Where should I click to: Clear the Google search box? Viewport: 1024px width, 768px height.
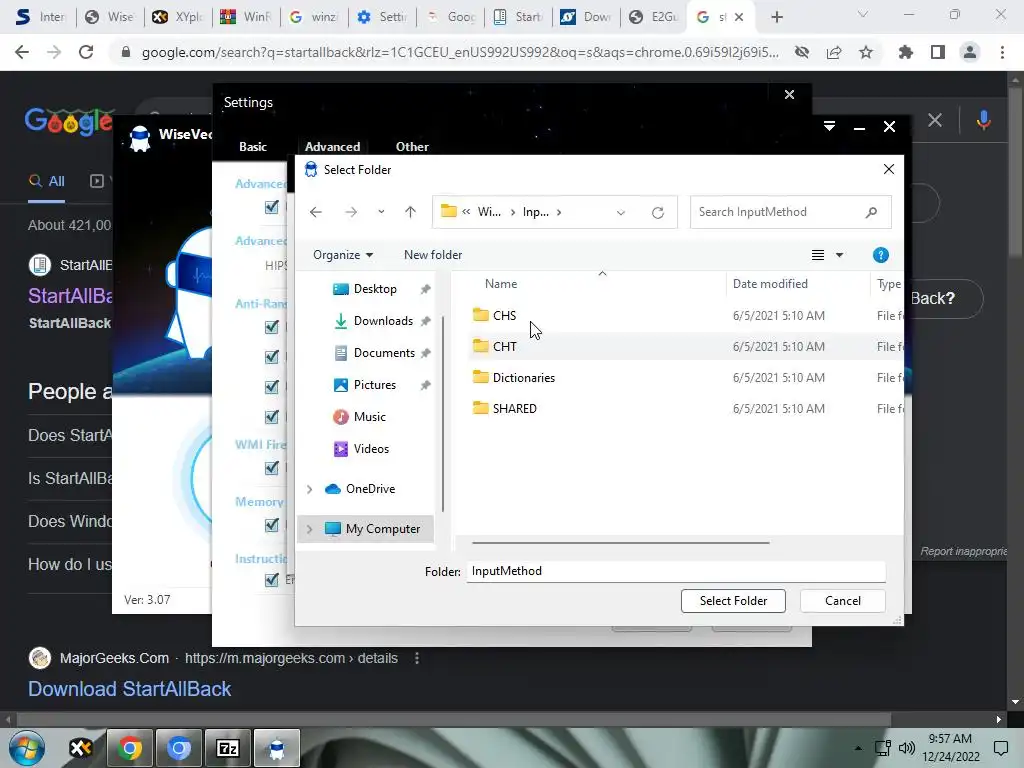pos(935,120)
